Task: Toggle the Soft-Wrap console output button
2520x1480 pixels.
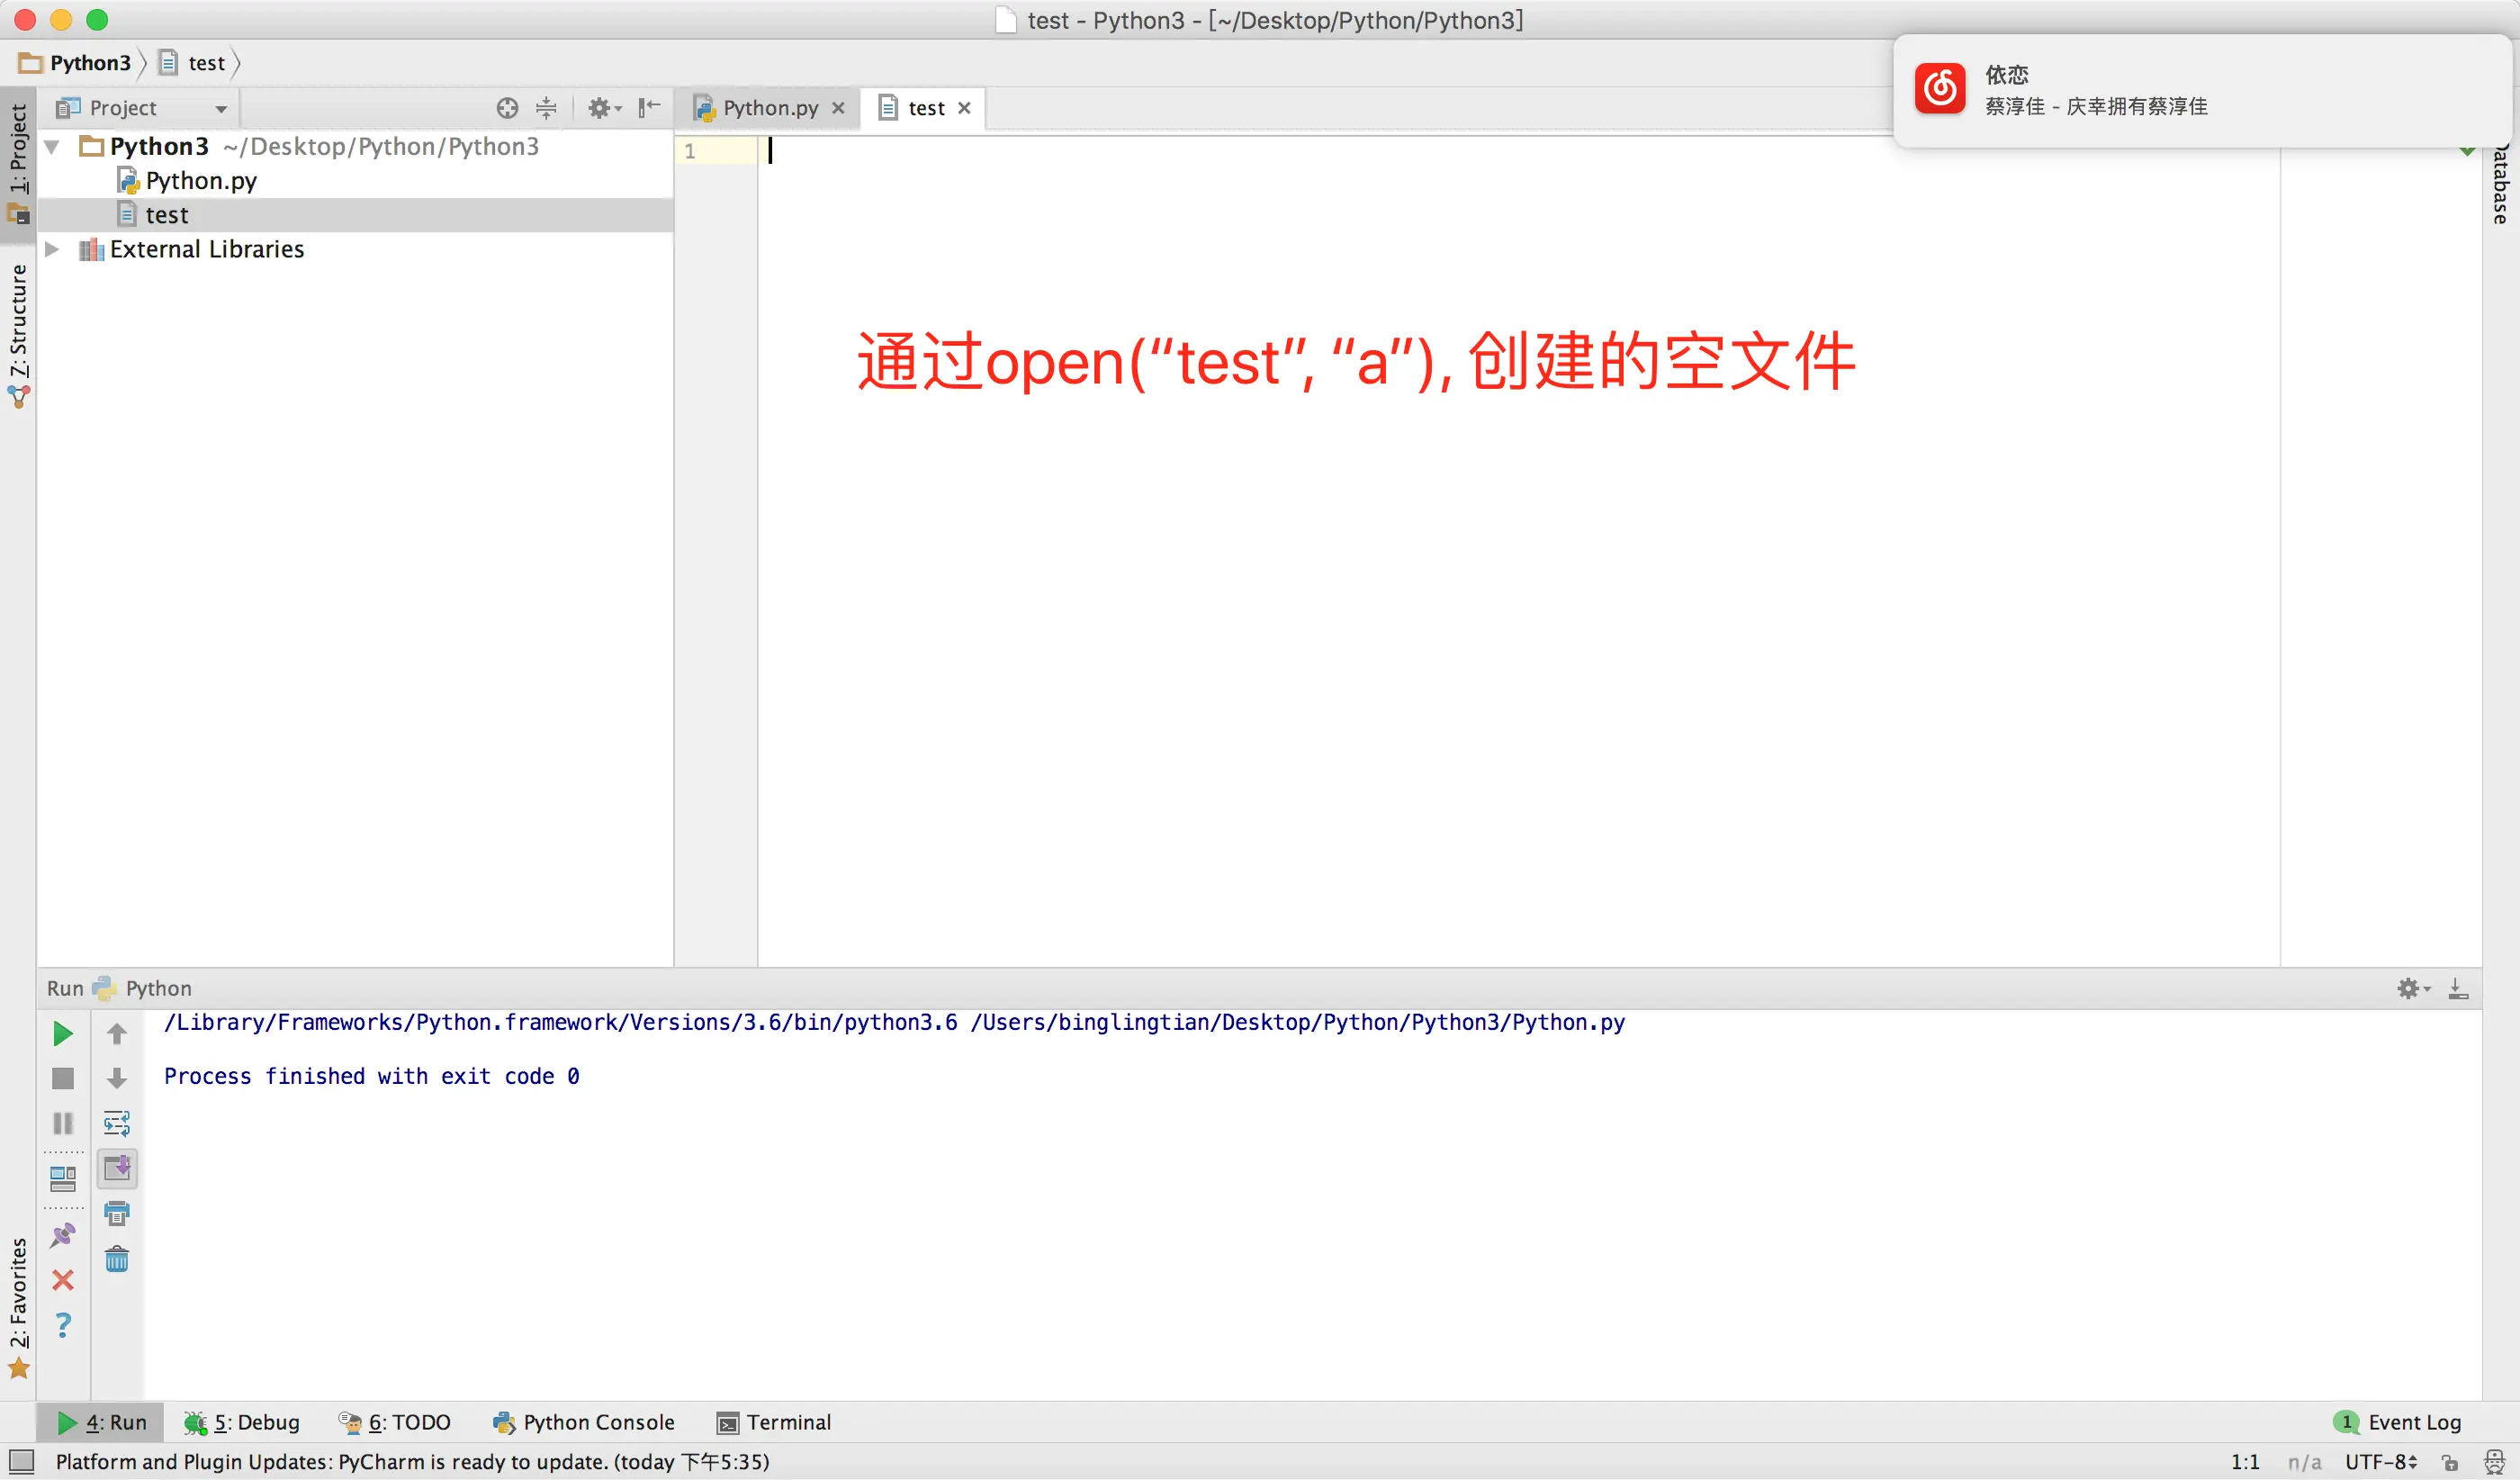Action: (x=117, y=1123)
